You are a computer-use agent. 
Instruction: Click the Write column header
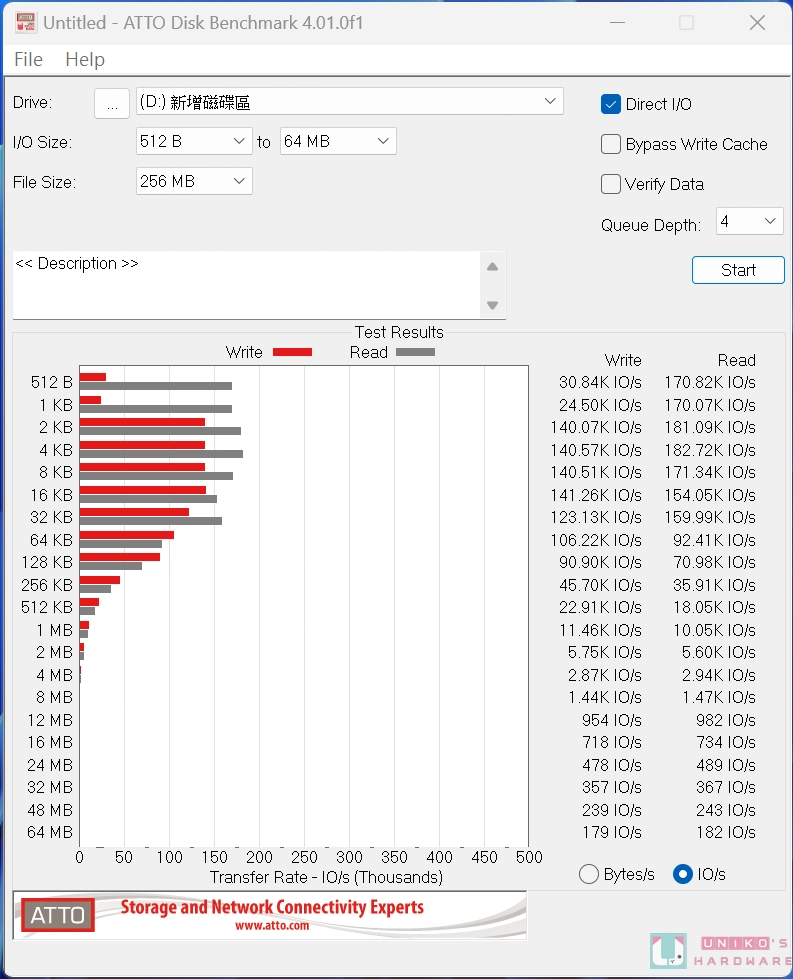623,360
